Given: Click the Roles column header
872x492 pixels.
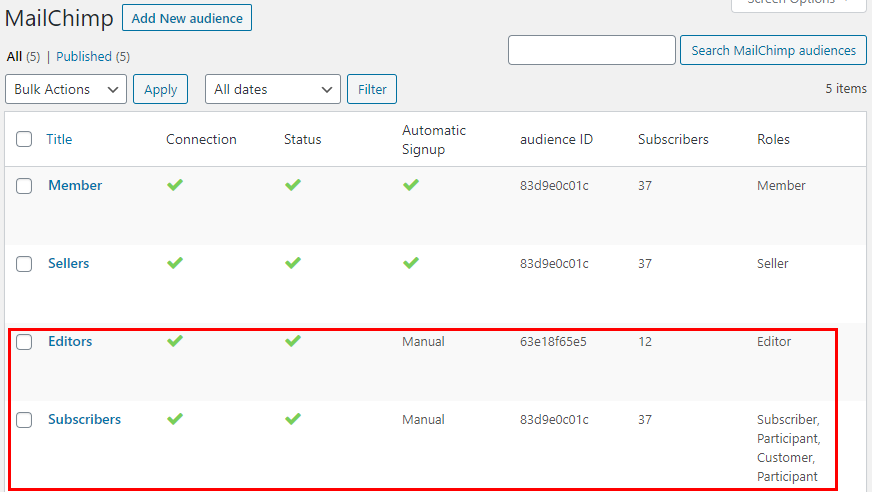Looking at the screenshot, I should pos(773,139).
